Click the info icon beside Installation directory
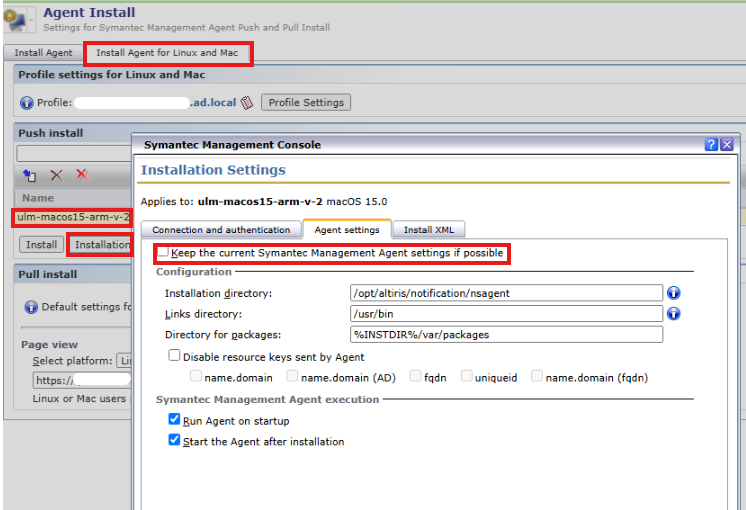This screenshot has width=746, height=510. 673,293
